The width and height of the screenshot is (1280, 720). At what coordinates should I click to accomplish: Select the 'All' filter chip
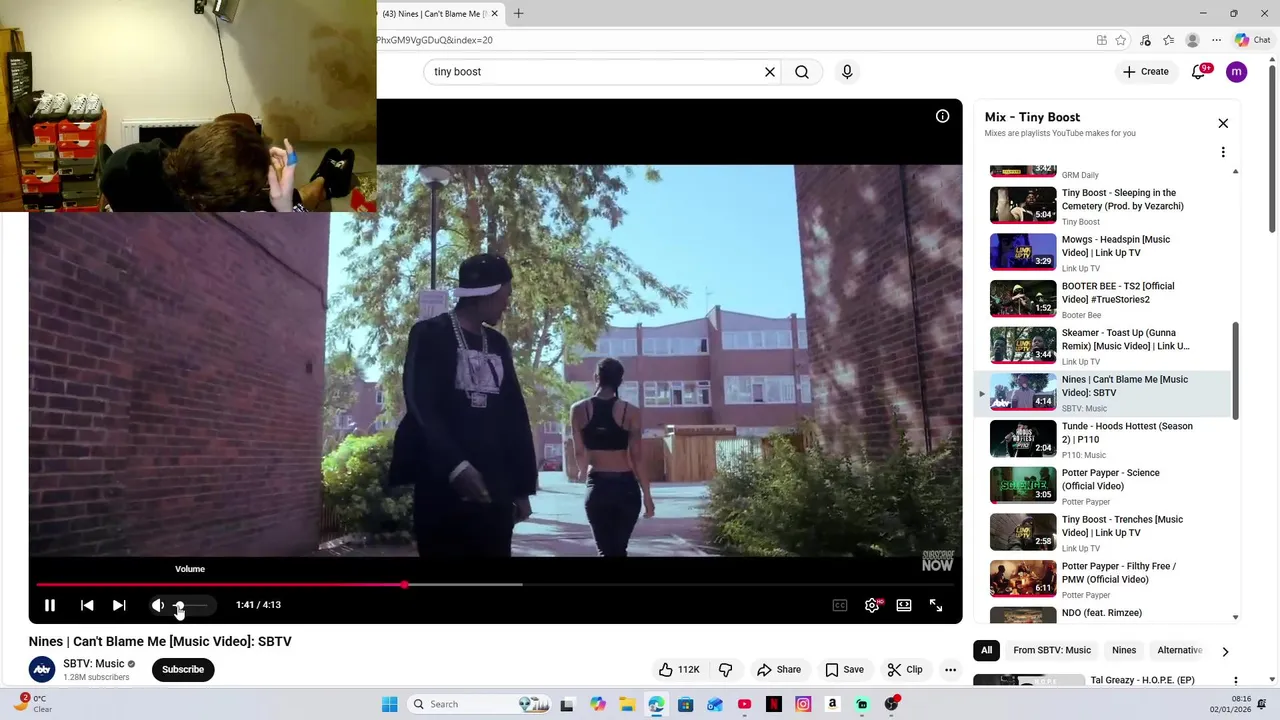point(986,650)
